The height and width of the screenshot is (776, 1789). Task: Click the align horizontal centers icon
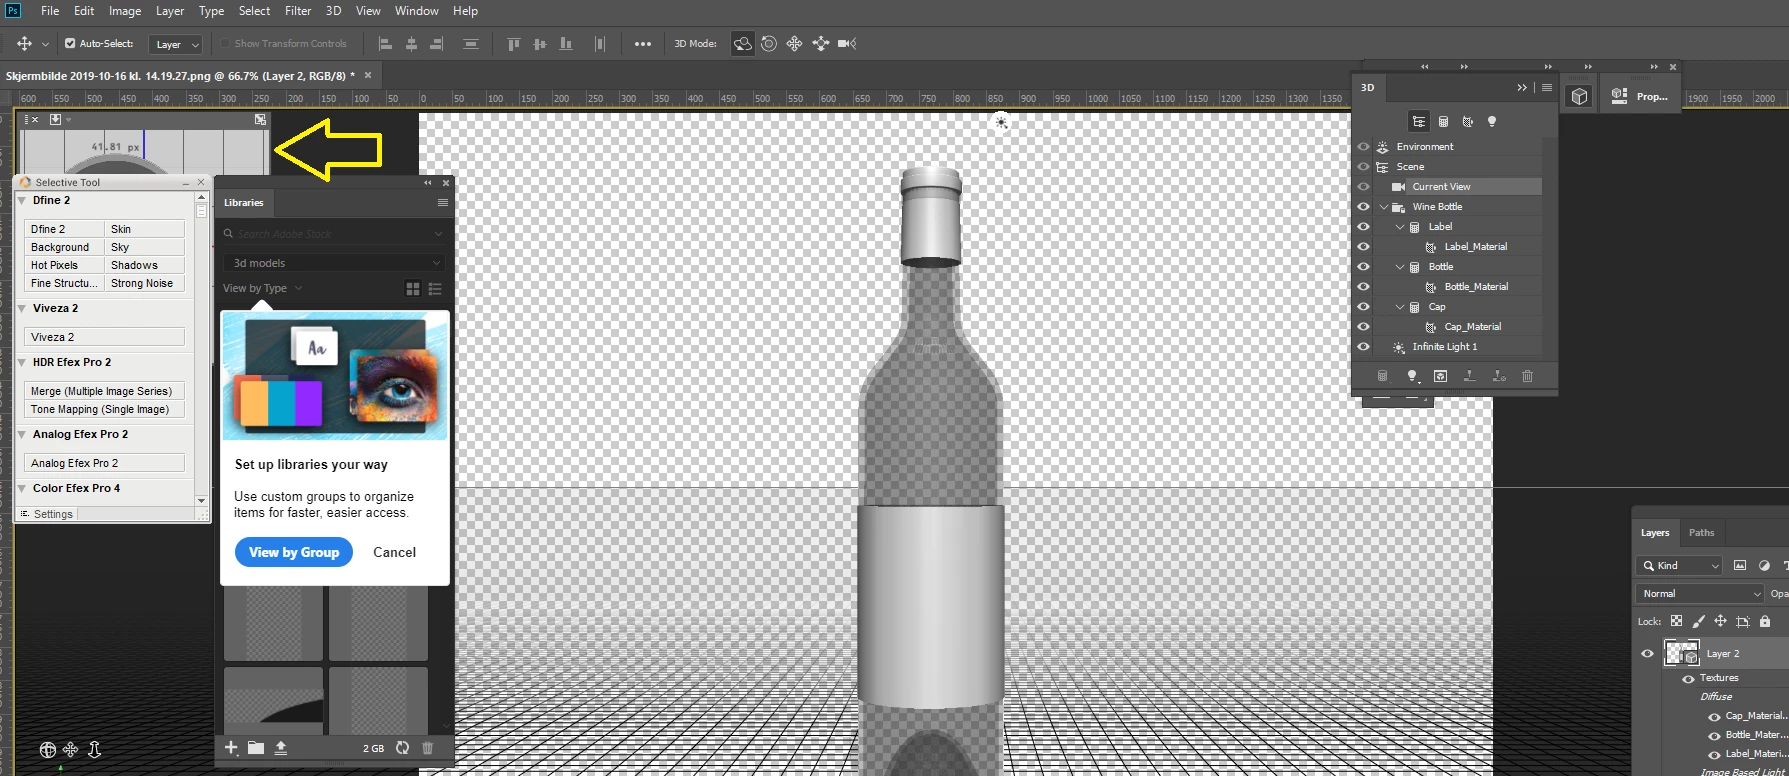tap(411, 43)
